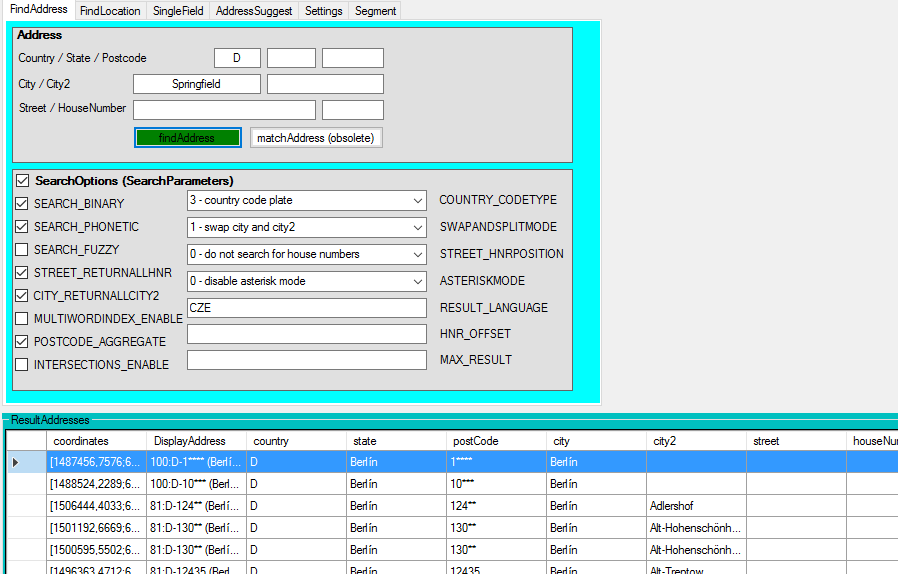The image size is (898, 574).
Task: Click the MAX_RESULT input field
Action: [306, 360]
